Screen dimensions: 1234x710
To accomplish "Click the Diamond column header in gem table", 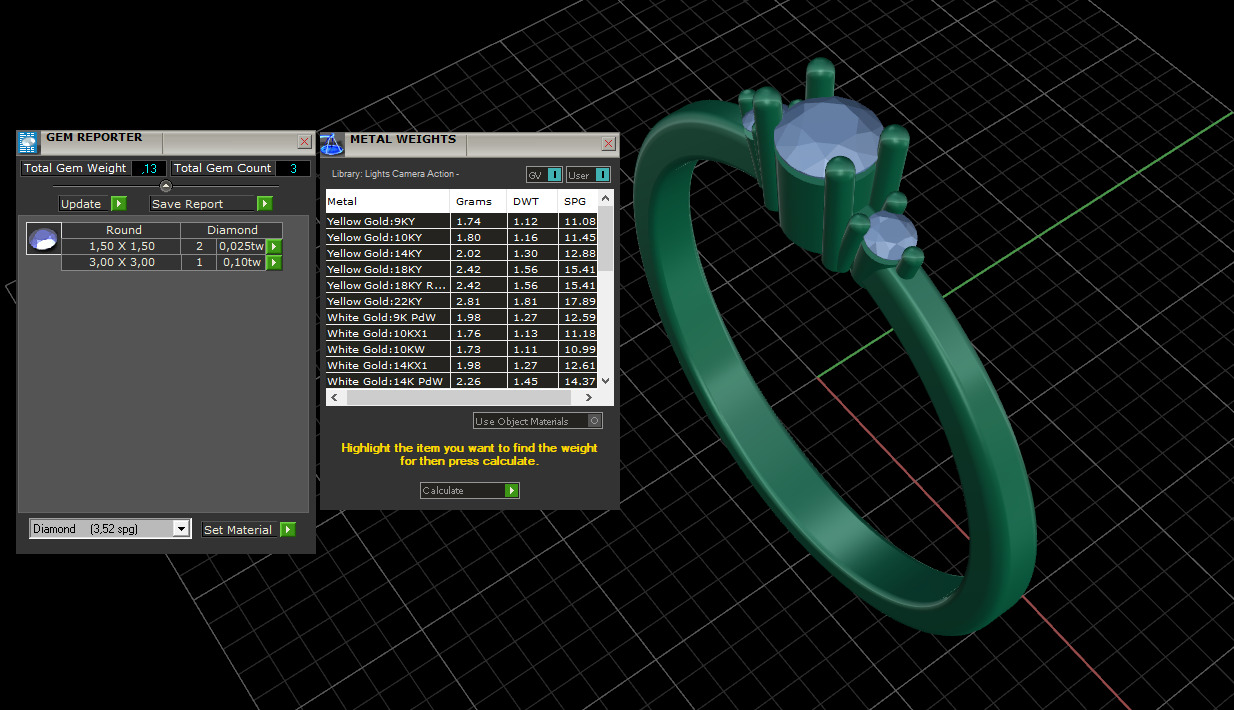I will pos(232,230).
